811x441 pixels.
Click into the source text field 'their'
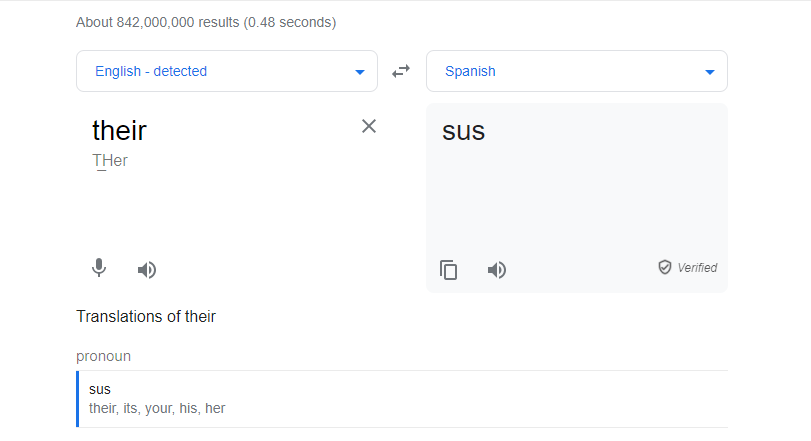point(119,130)
